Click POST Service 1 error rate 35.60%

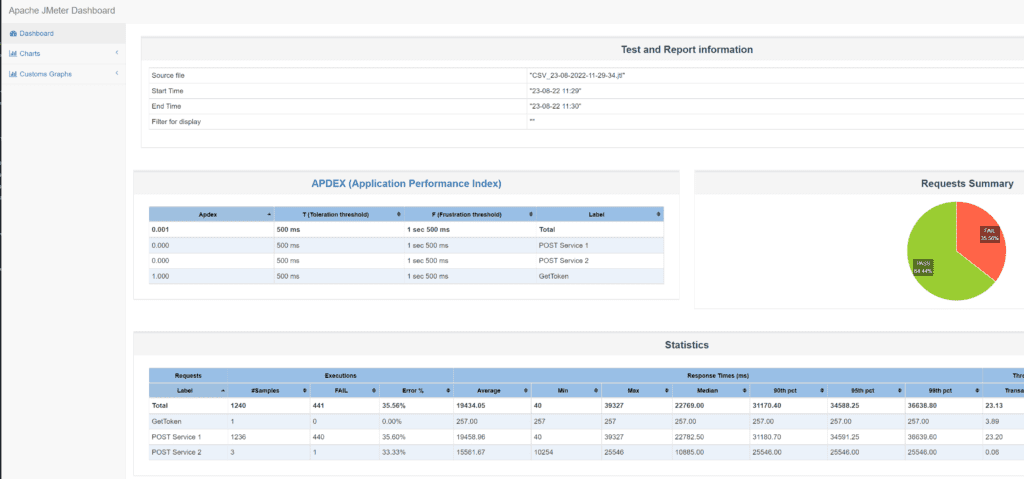392,437
